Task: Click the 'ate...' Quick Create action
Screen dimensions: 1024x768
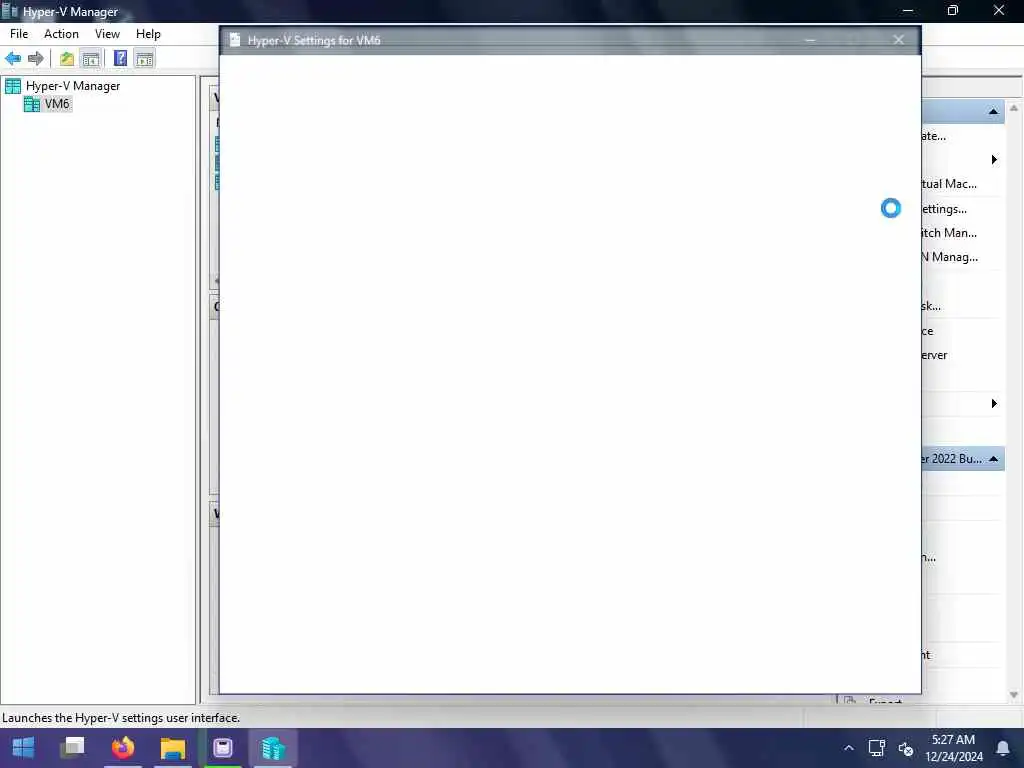Action: point(934,136)
